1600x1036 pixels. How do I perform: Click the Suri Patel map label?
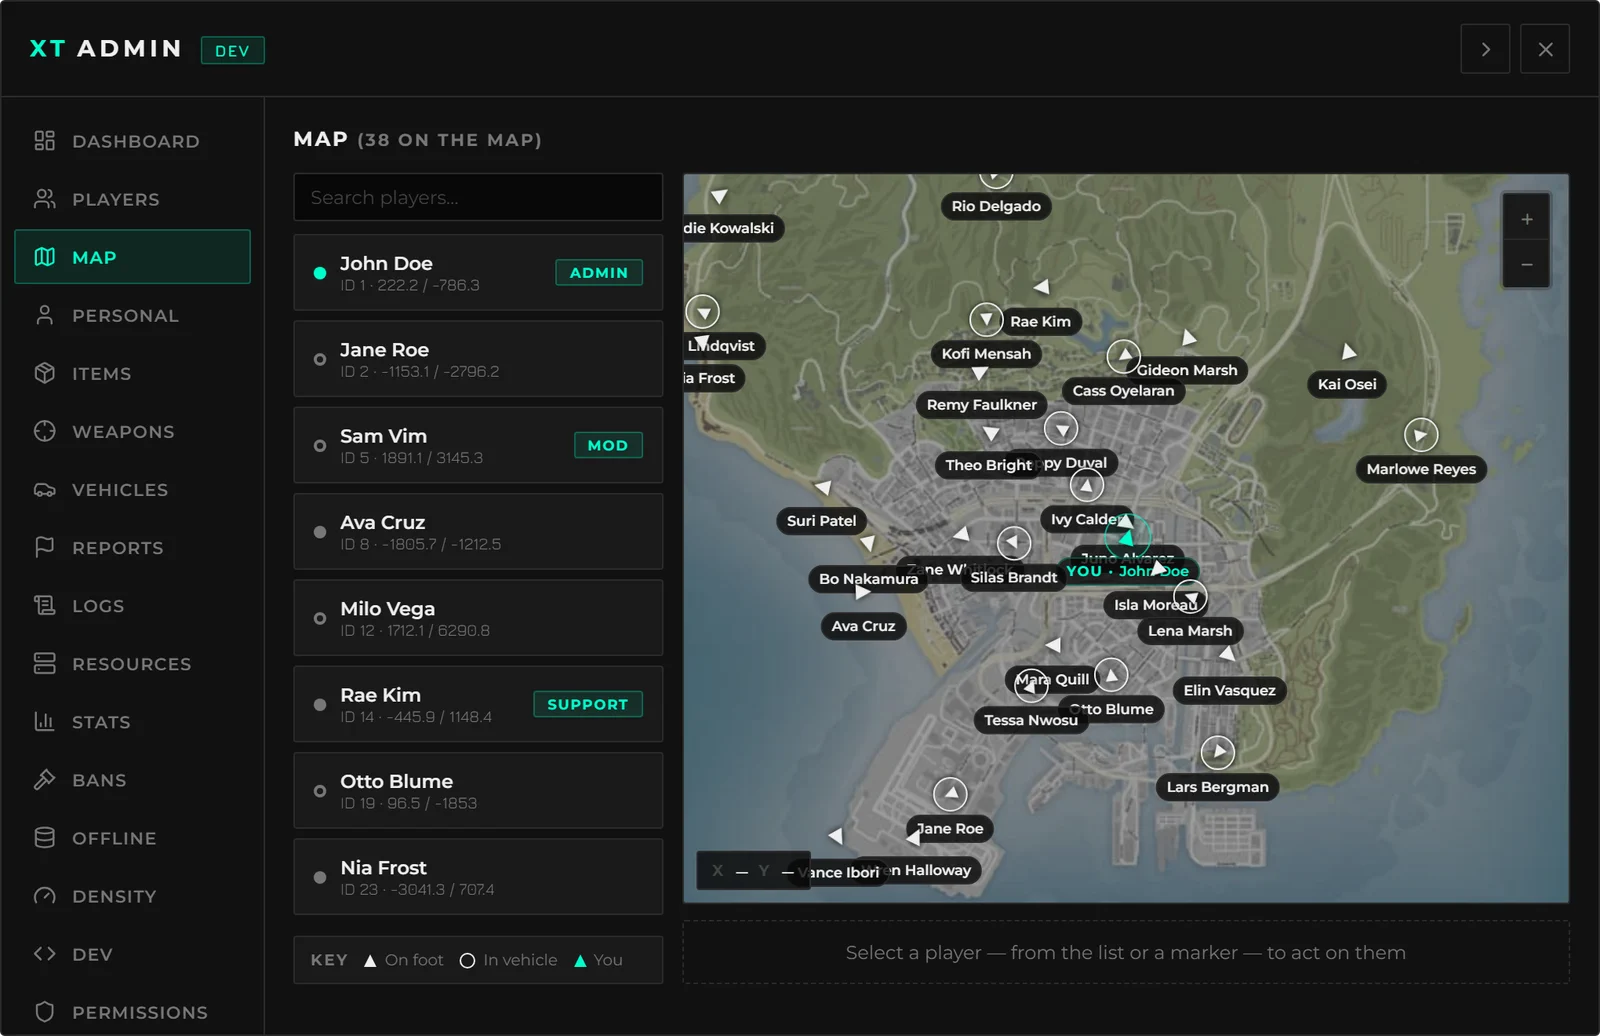821,521
